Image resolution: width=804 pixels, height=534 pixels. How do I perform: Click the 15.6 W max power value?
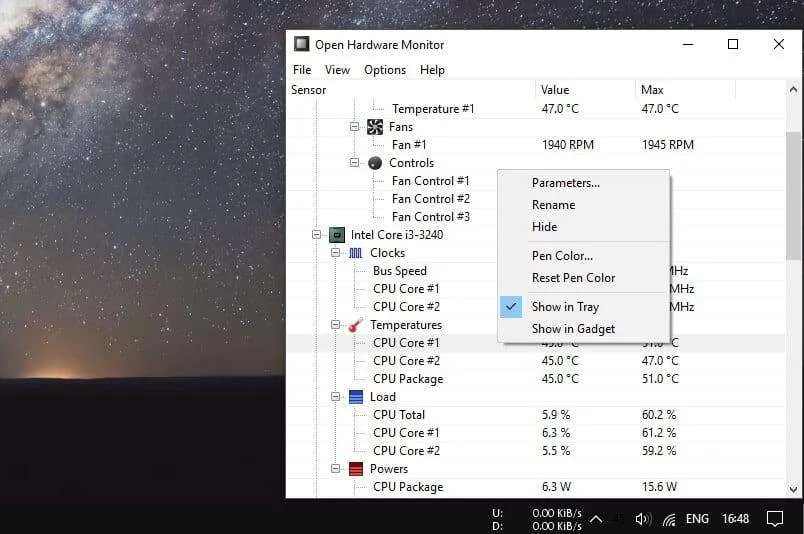tap(659, 487)
